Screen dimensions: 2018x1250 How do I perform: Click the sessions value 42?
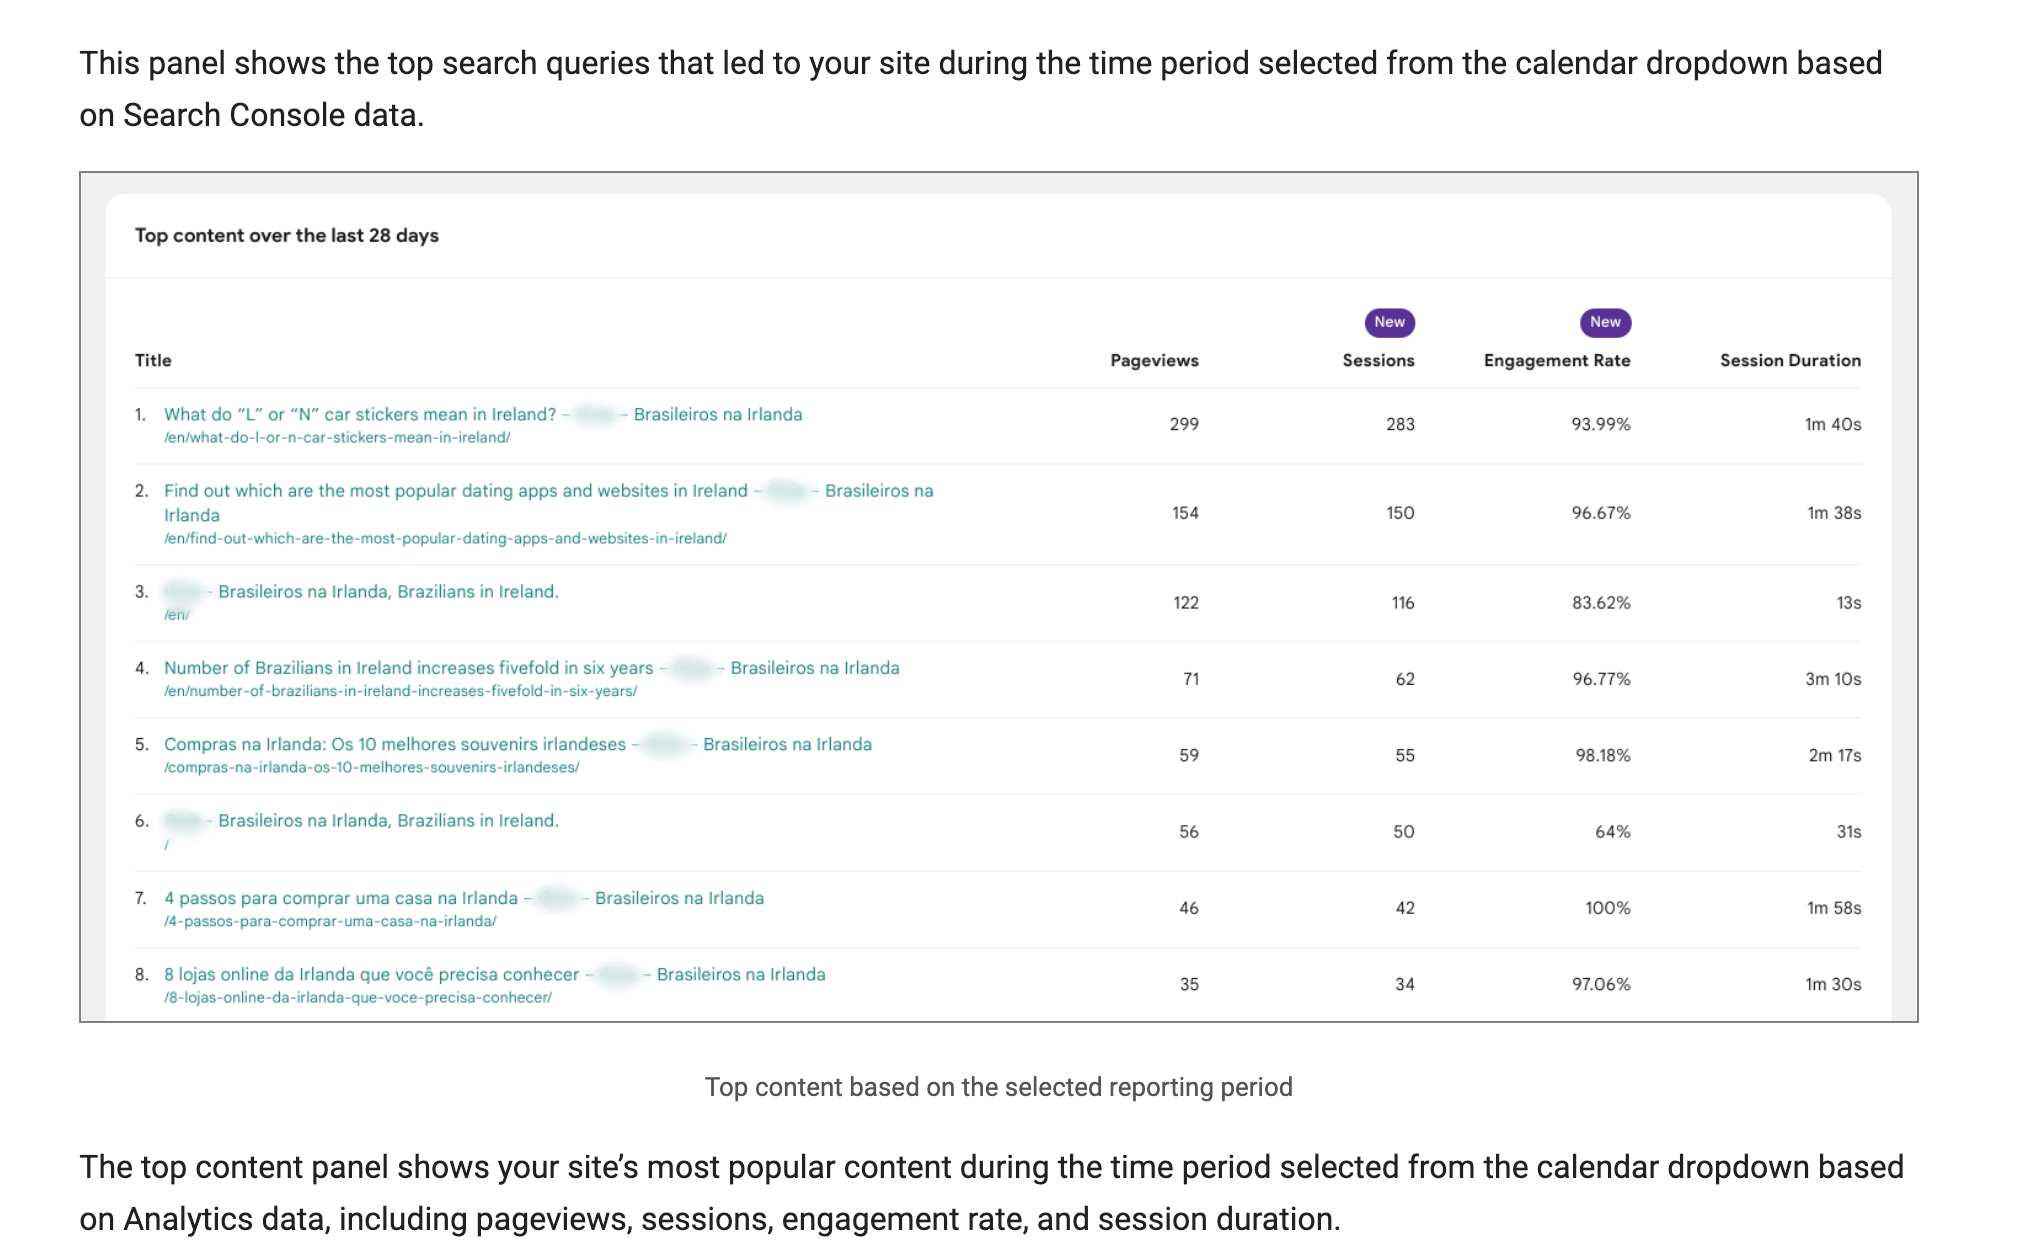[x=1405, y=908]
